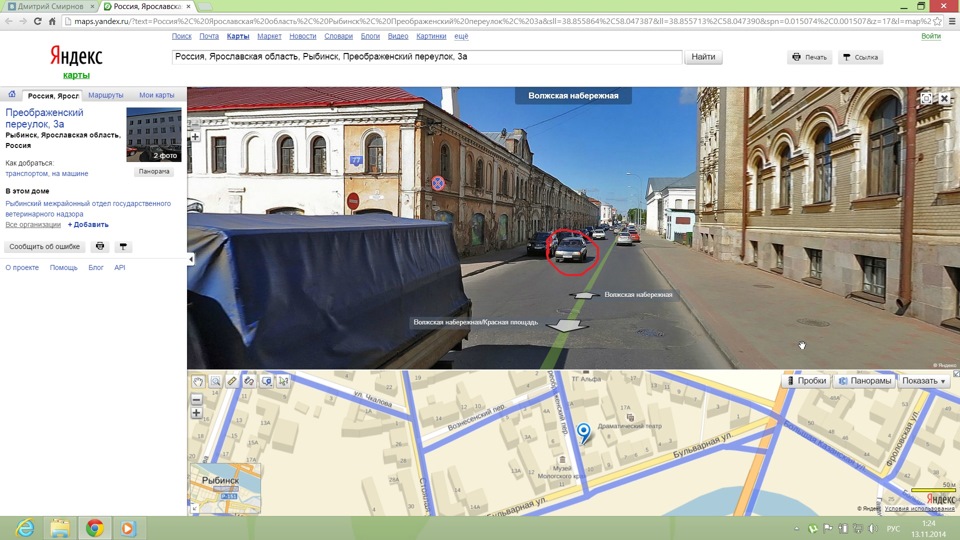Image resolution: width=960 pixels, height=540 pixels.
Task: Switch to the Мои карты tab
Action: [157, 95]
